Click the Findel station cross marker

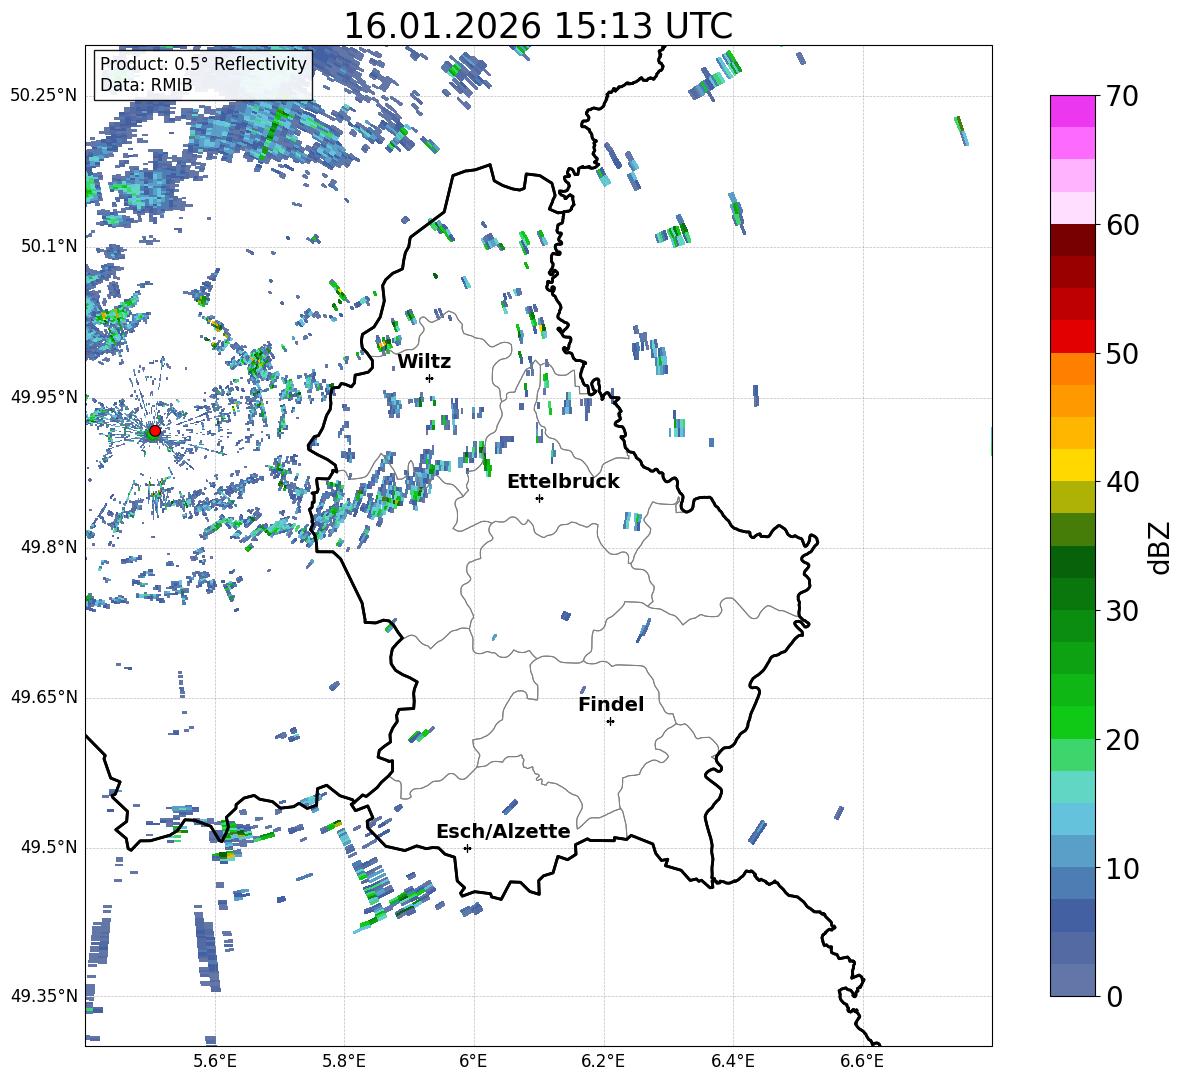click(610, 722)
